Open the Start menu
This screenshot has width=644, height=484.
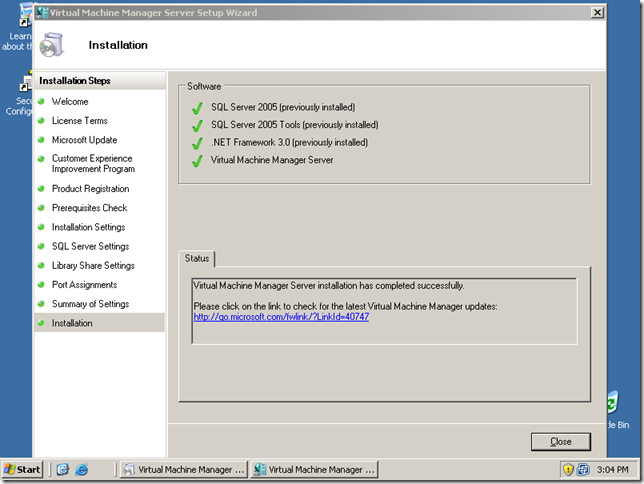[x=22, y=469]
